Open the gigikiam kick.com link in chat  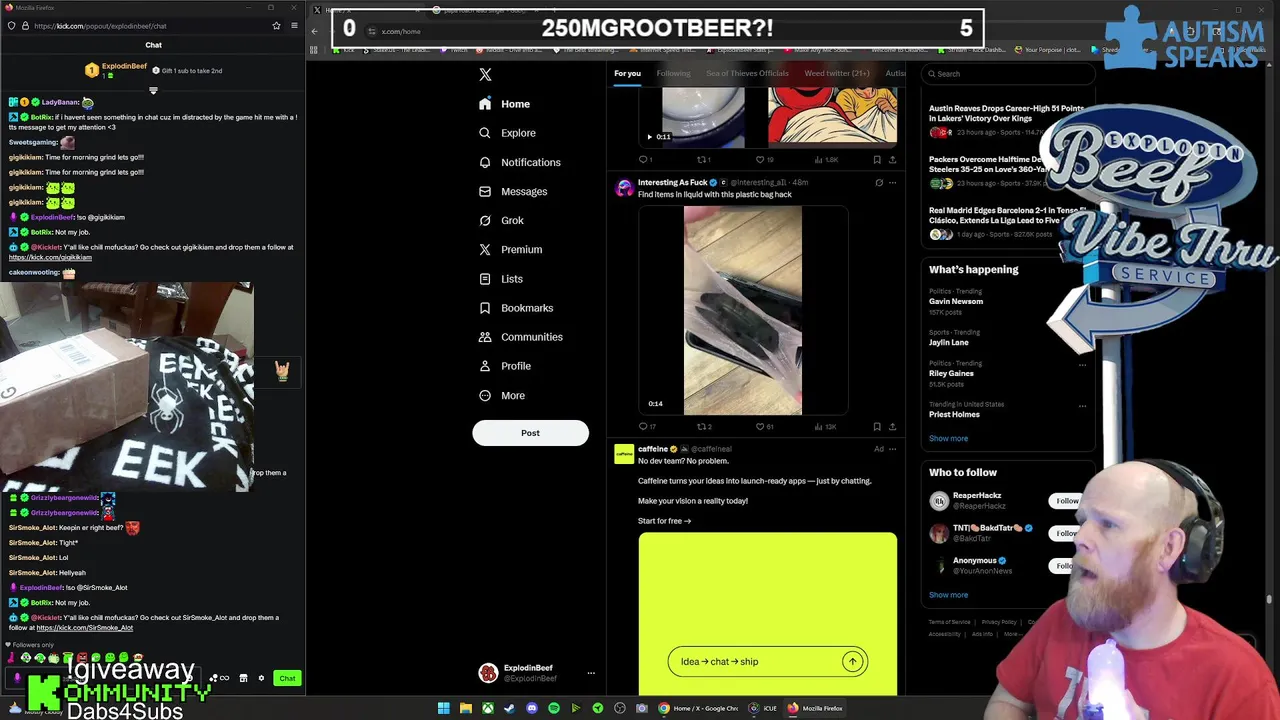(50, 257)
